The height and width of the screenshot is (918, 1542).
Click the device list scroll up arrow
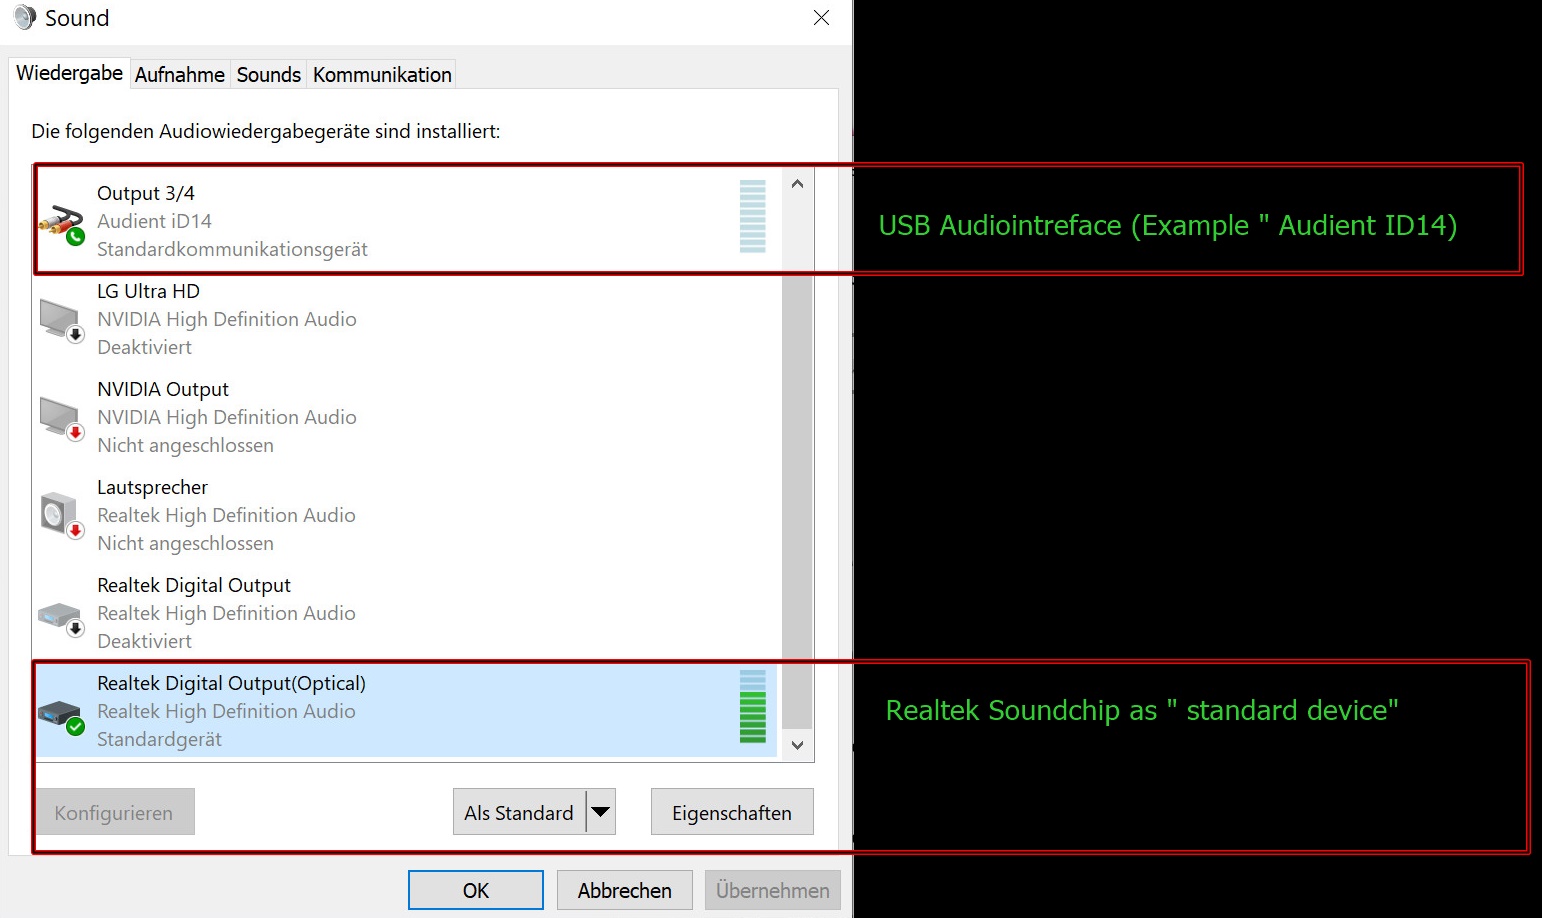tap(797, 184)
